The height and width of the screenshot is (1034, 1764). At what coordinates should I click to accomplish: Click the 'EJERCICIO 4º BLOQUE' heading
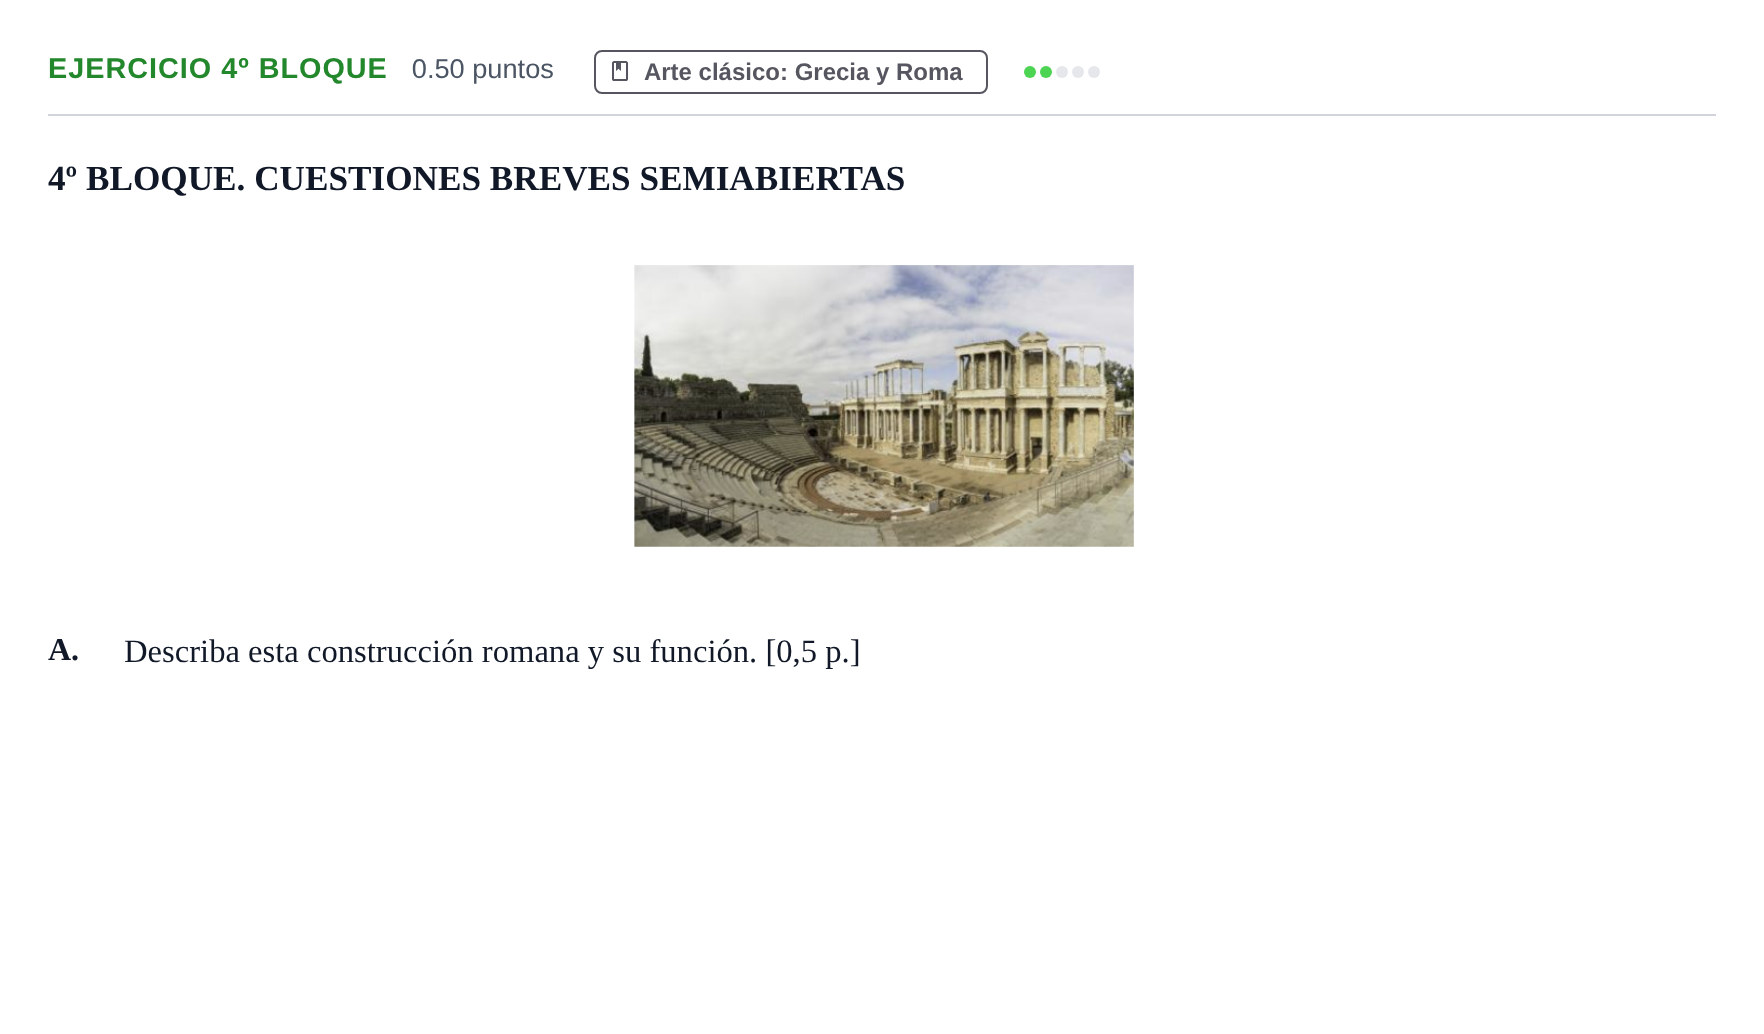click(217, 68)
